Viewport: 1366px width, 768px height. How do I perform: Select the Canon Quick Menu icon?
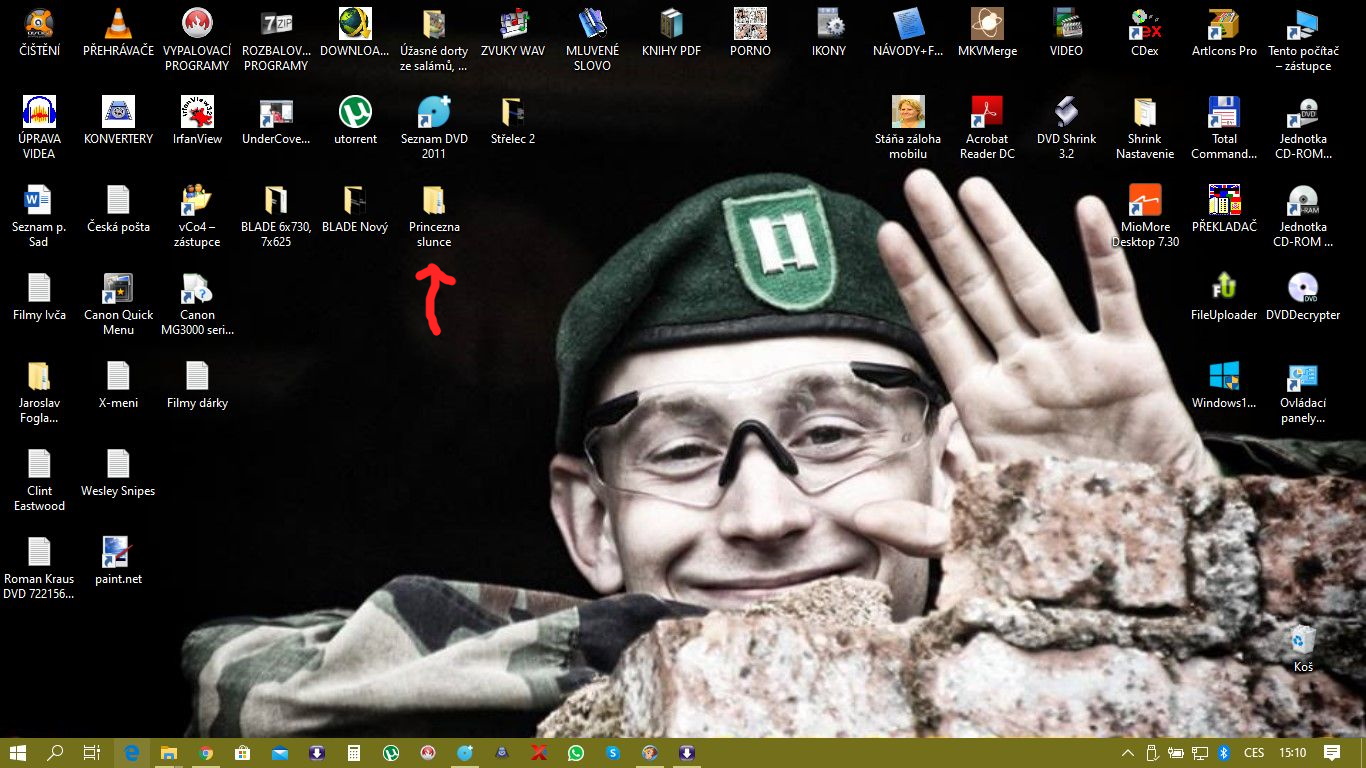tap(118, 304)
